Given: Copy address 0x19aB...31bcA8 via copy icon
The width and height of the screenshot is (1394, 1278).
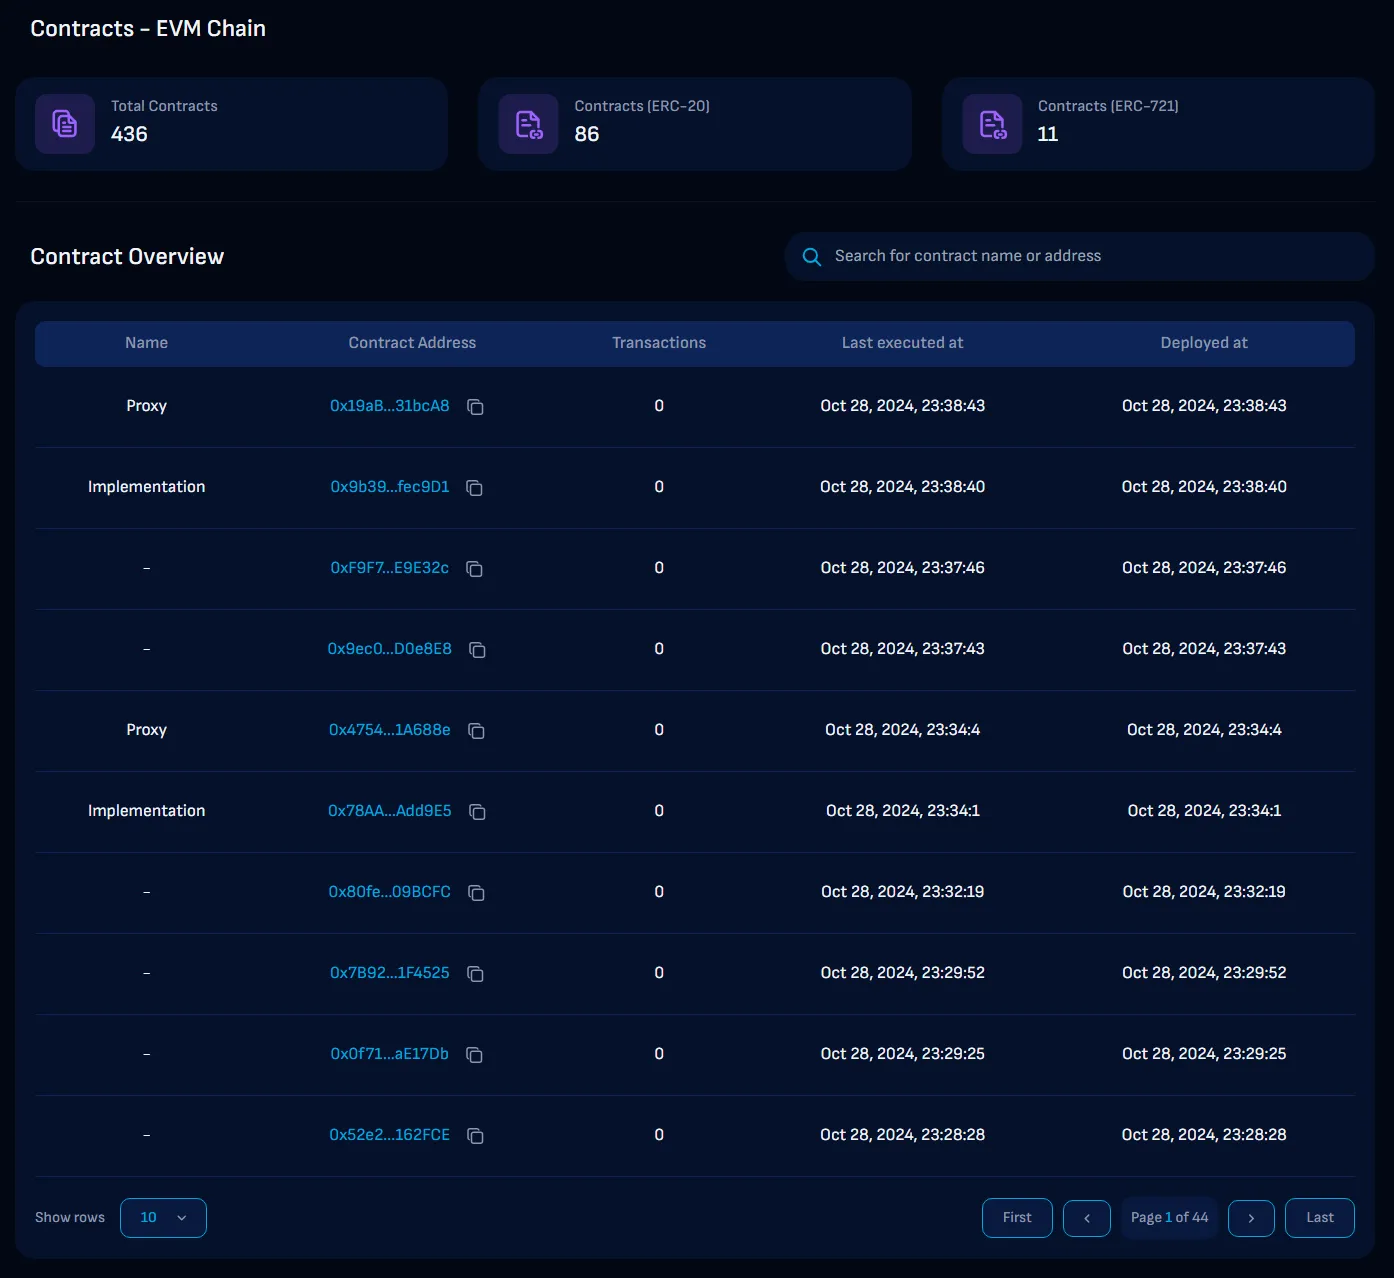Looking at the screenshot, I should (x=476, y=407).
